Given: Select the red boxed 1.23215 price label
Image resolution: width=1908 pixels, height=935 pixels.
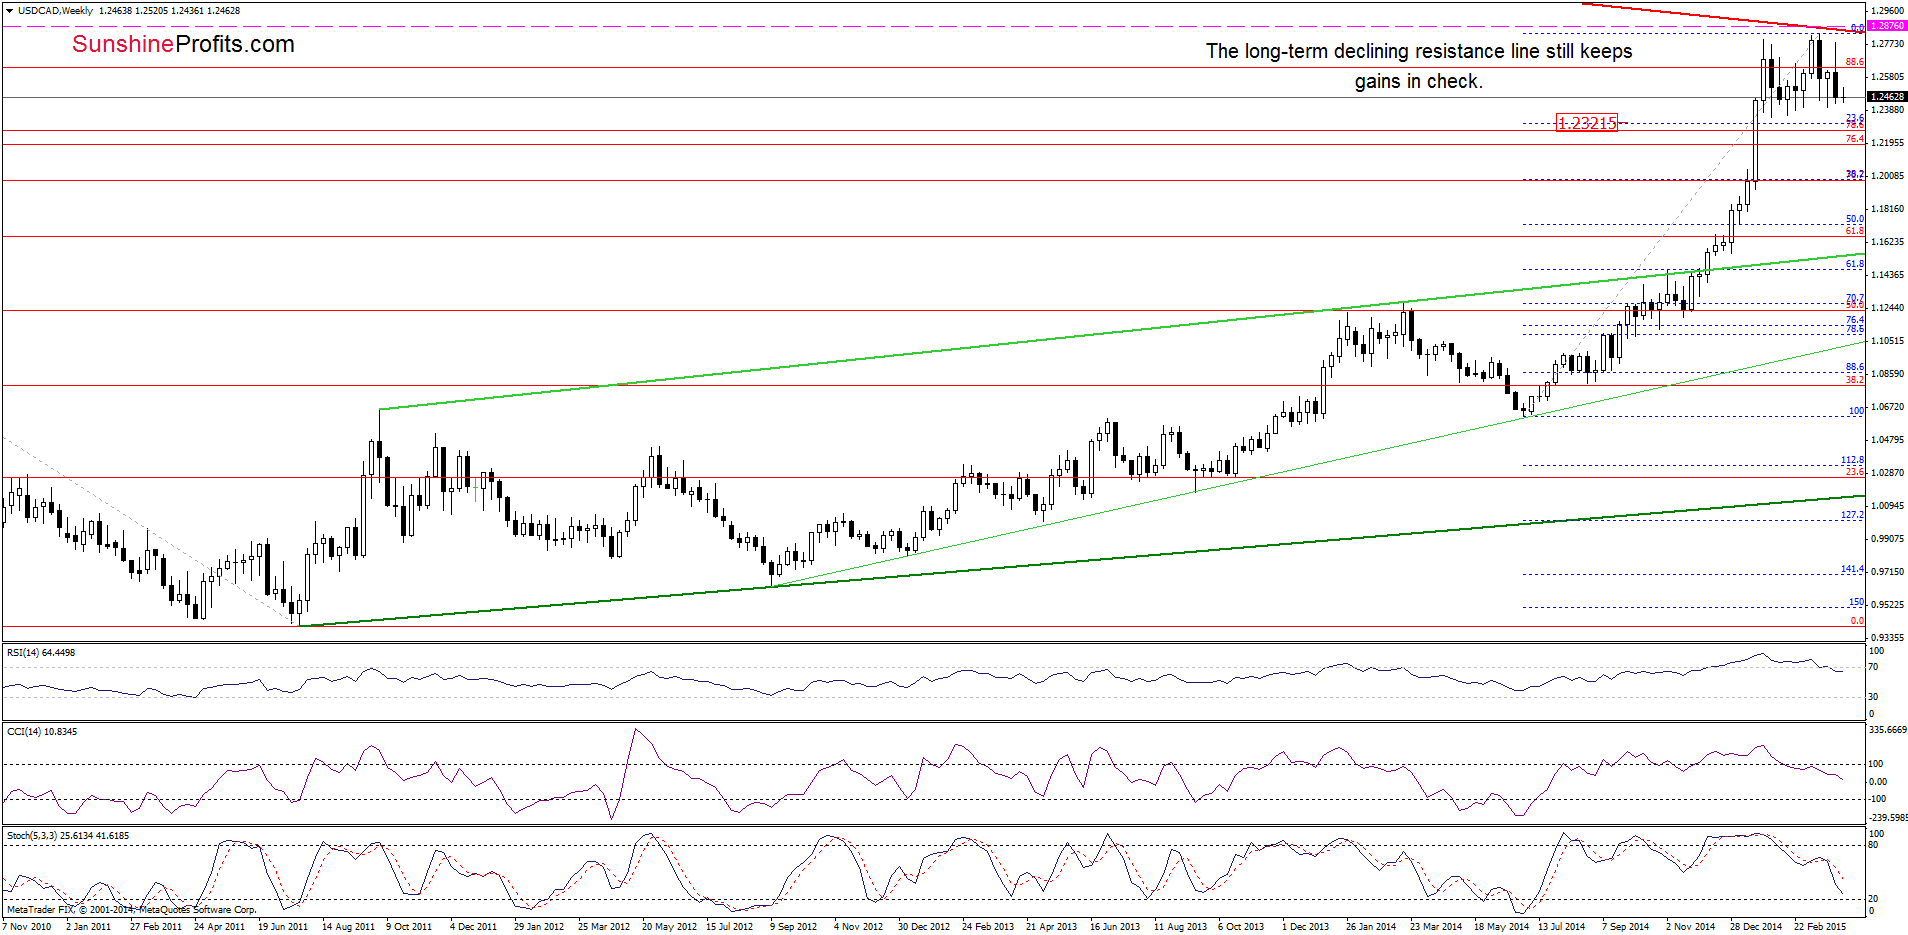Looking at the screenshot, I should tap(1586, 123).
